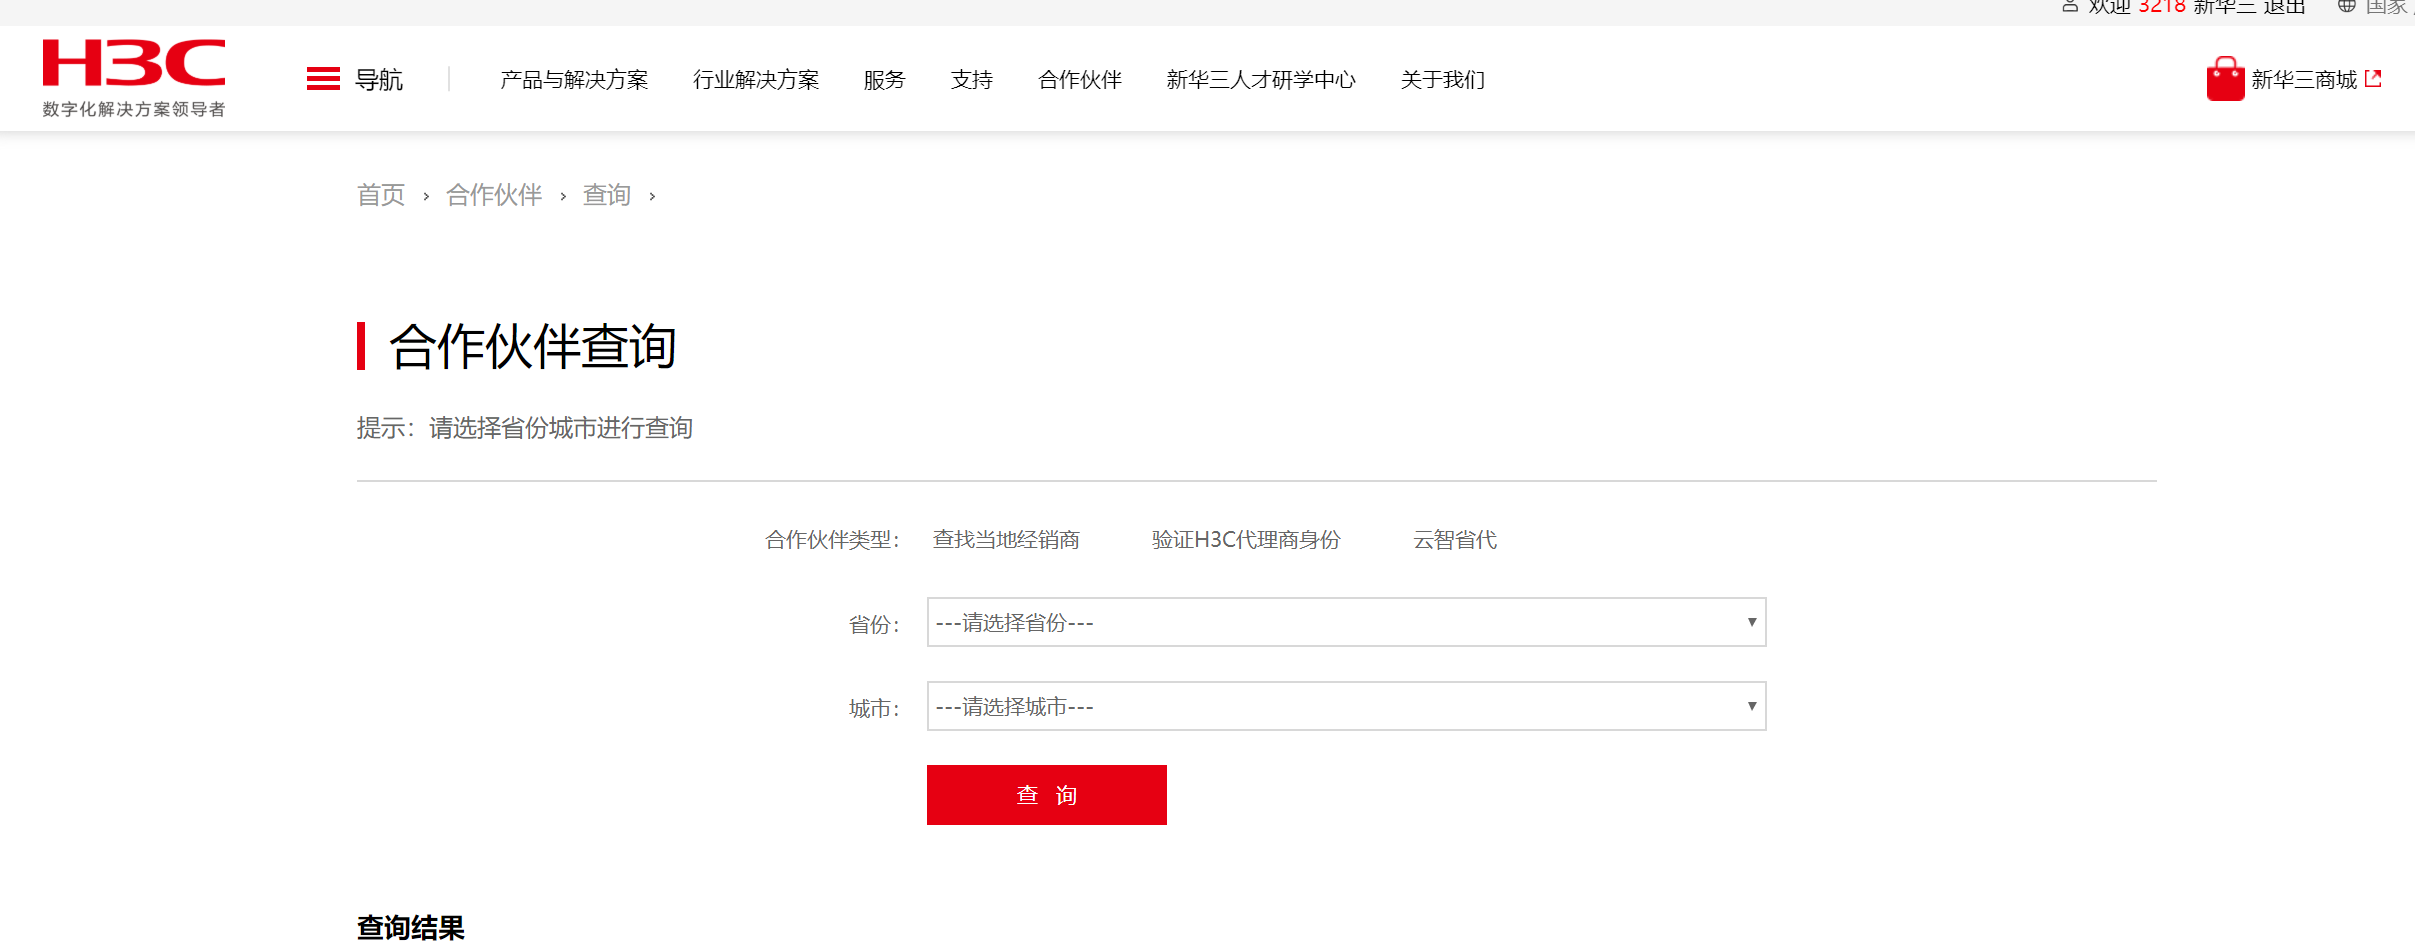The height and width of the screenshot is (951, 2415).
Task: Click 合作伙伴 in the breadcrumb trail
Action: point(494,195)
